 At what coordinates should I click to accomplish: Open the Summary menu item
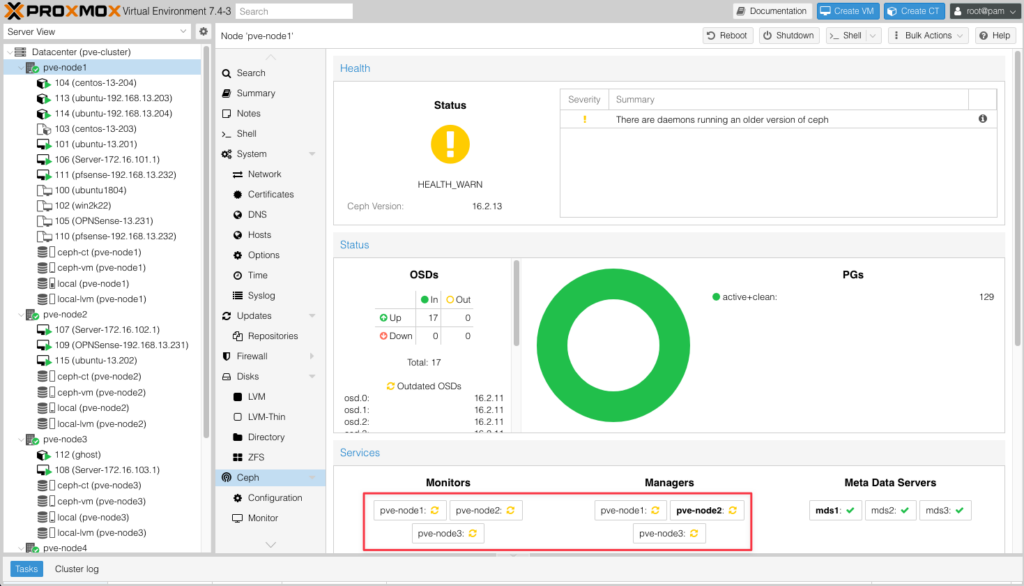pyautogui.click(x=270, y=93)
